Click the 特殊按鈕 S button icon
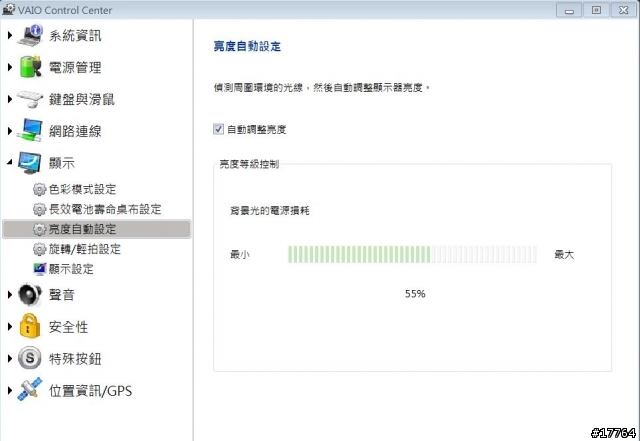Screen dimensions: 640x441 [x=30, y=358]
